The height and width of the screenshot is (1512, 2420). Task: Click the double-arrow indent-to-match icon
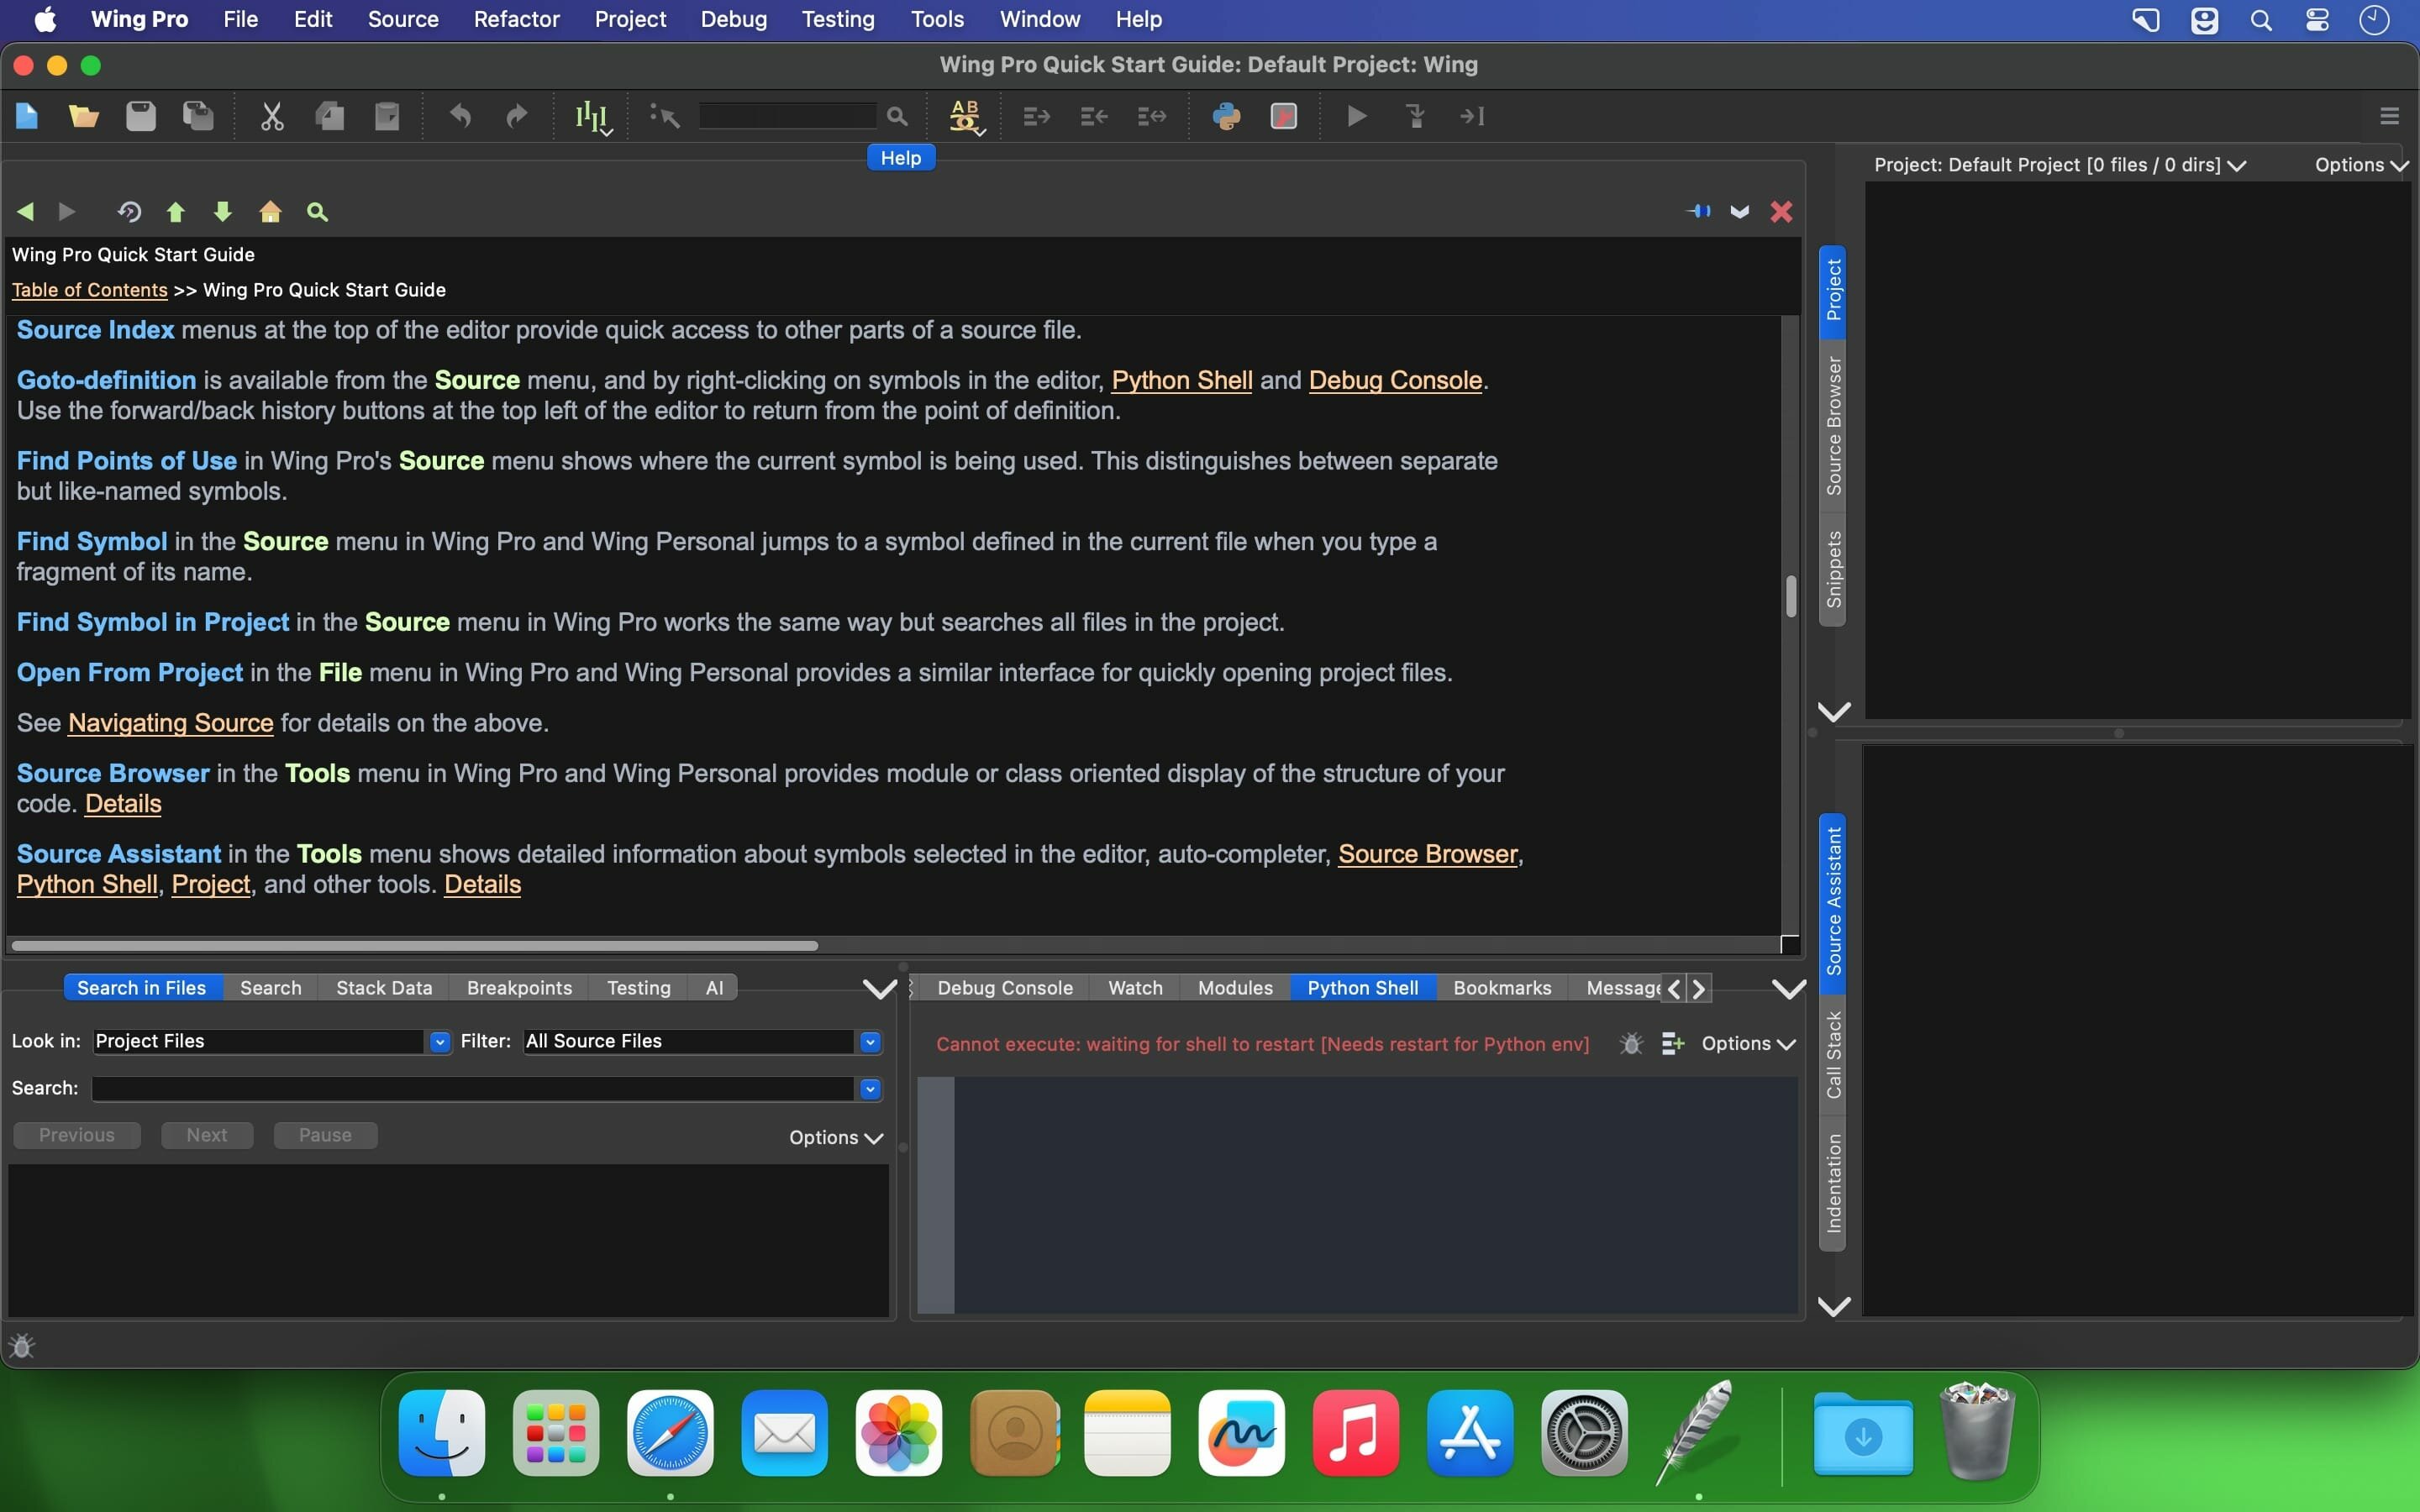point(1152,116)
